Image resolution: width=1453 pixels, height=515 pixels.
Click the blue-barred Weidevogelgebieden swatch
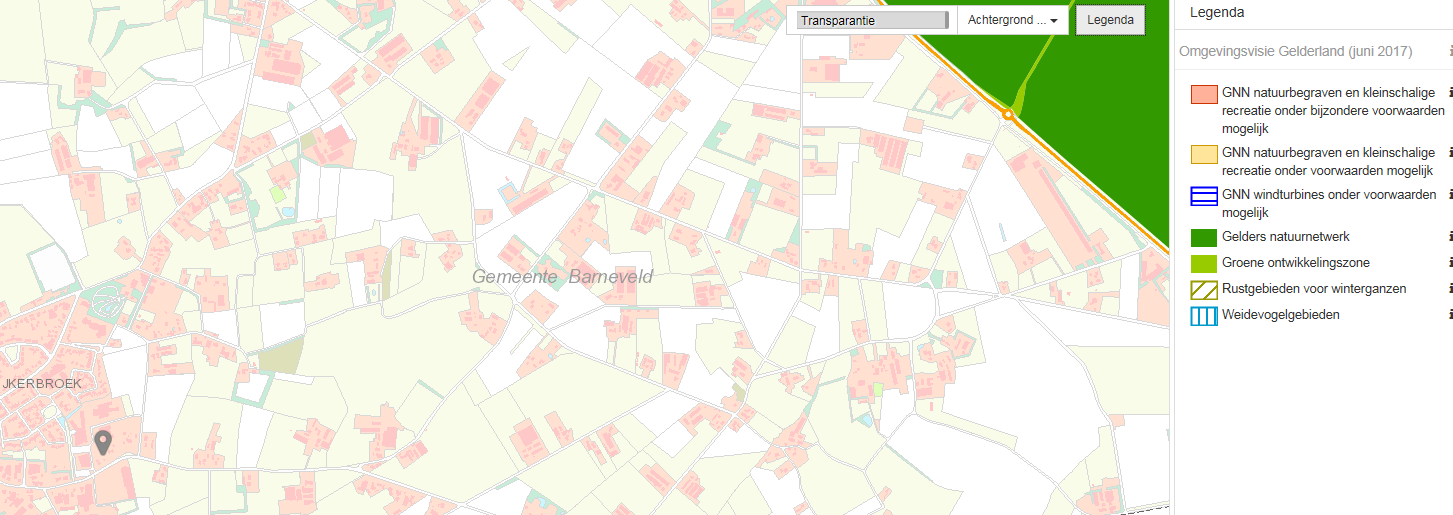(1204, 316)
